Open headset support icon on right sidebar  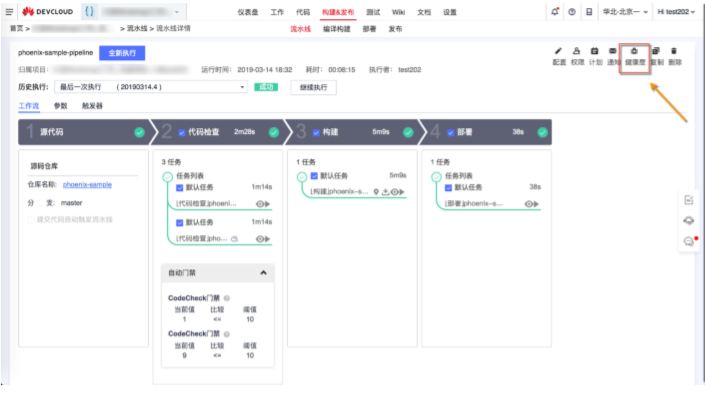click(x=688, y=221)
